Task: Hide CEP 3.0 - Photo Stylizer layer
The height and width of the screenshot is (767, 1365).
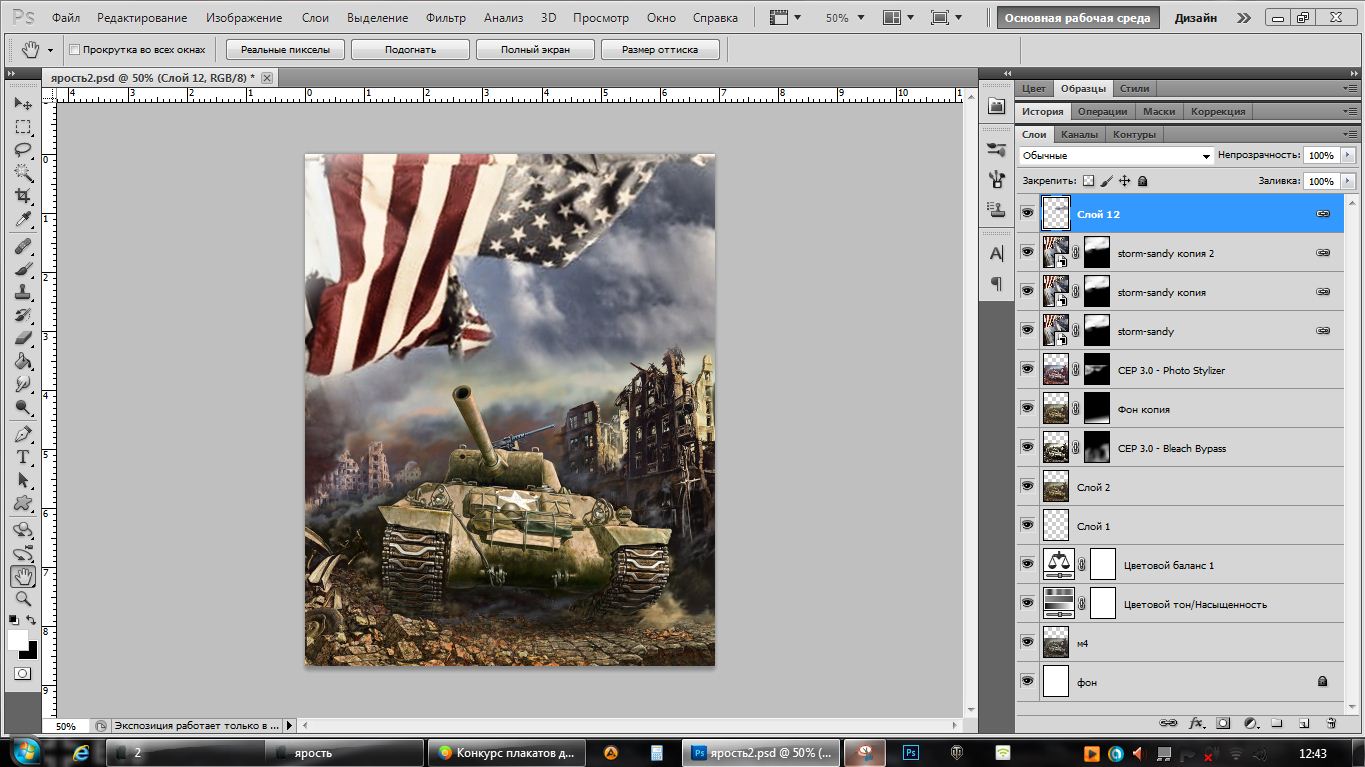Action: [x=1027, y=369]
